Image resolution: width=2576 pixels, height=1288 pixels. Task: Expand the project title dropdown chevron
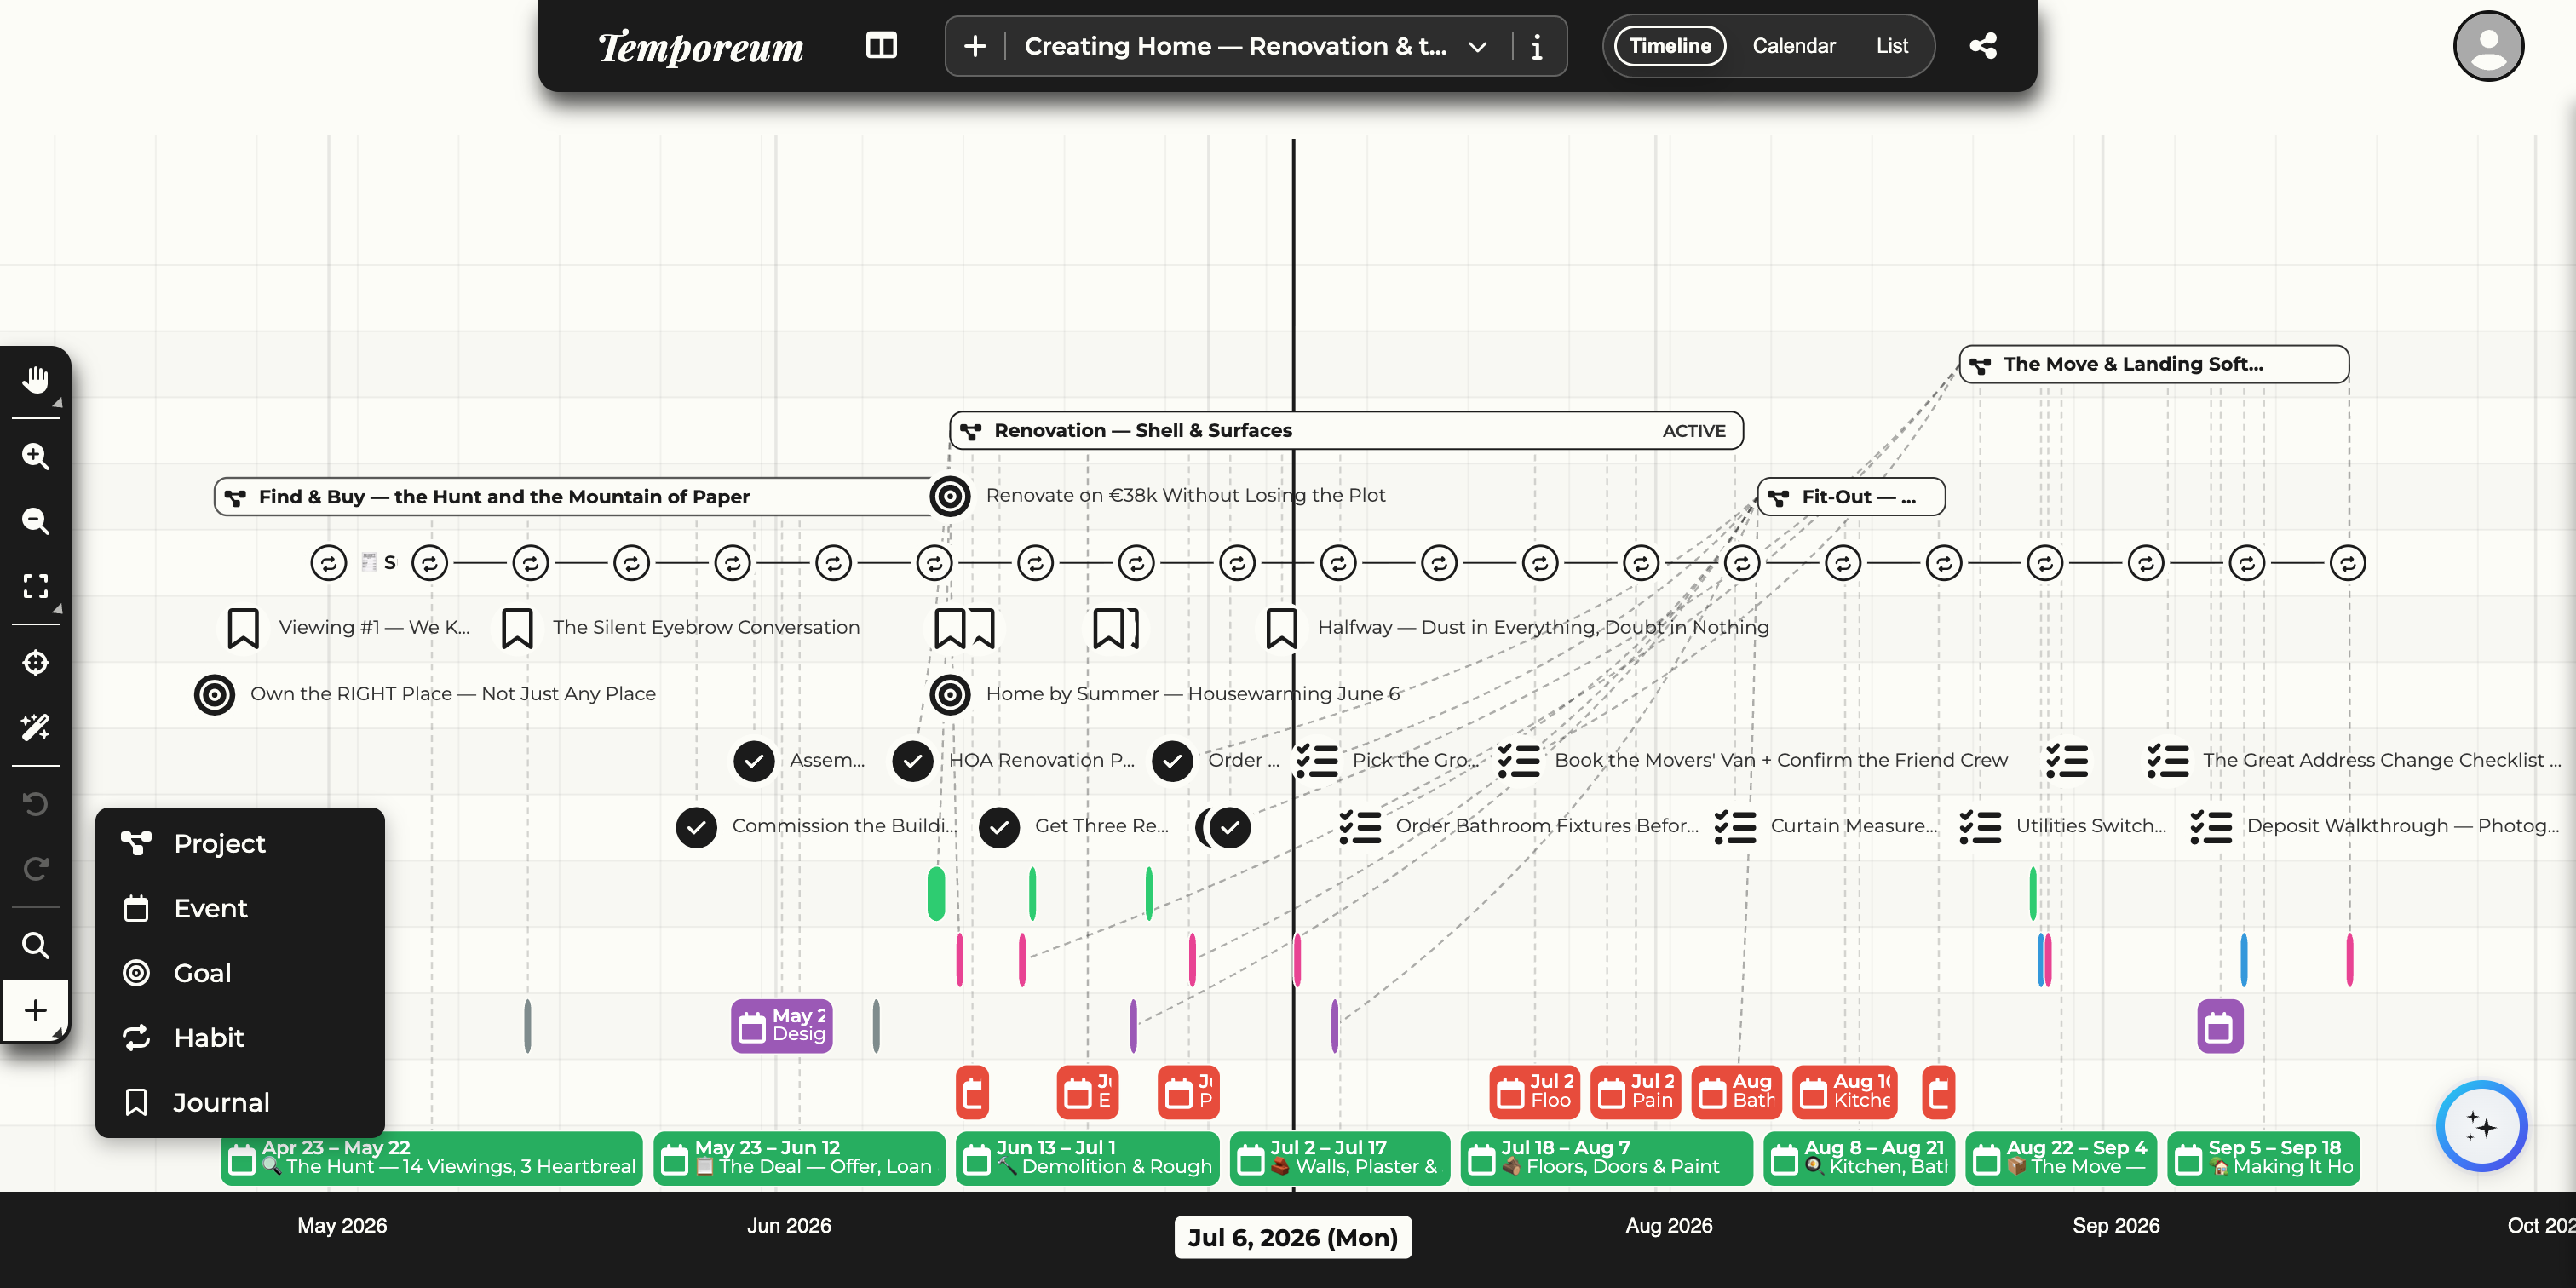tap(1477, 47)
